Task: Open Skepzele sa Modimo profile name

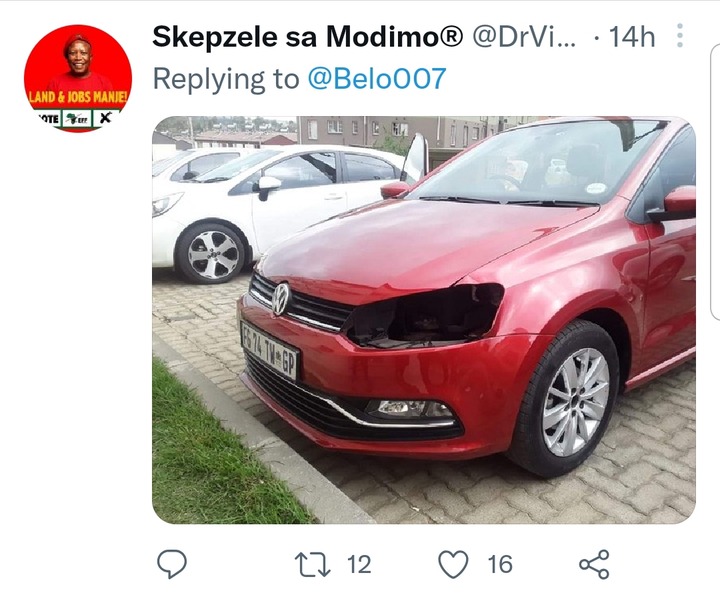Action: point(308,37)
